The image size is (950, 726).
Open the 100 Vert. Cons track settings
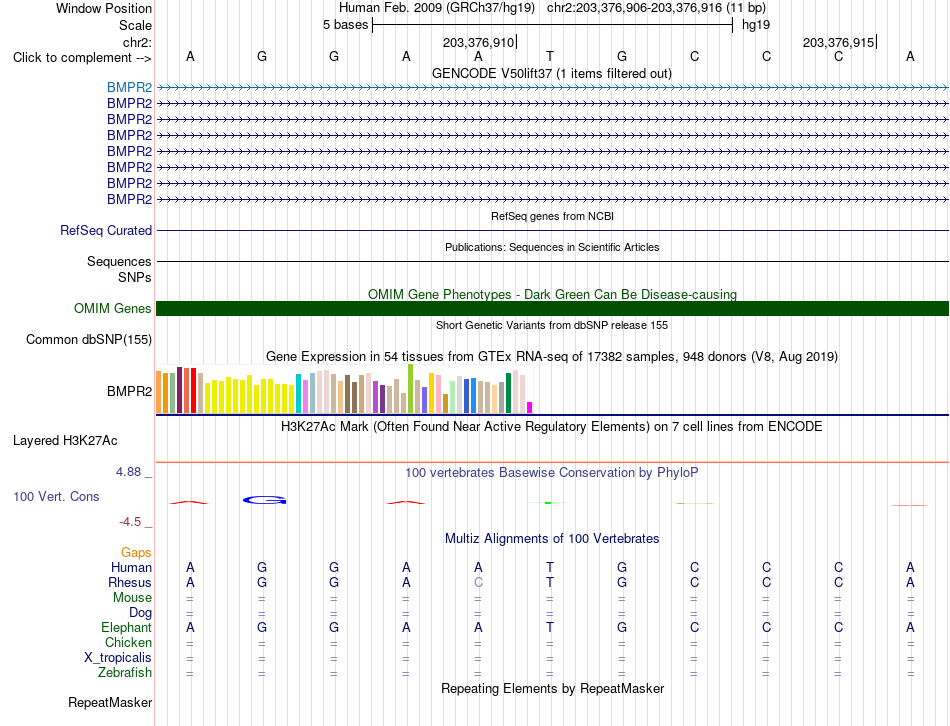click(56, 496)
